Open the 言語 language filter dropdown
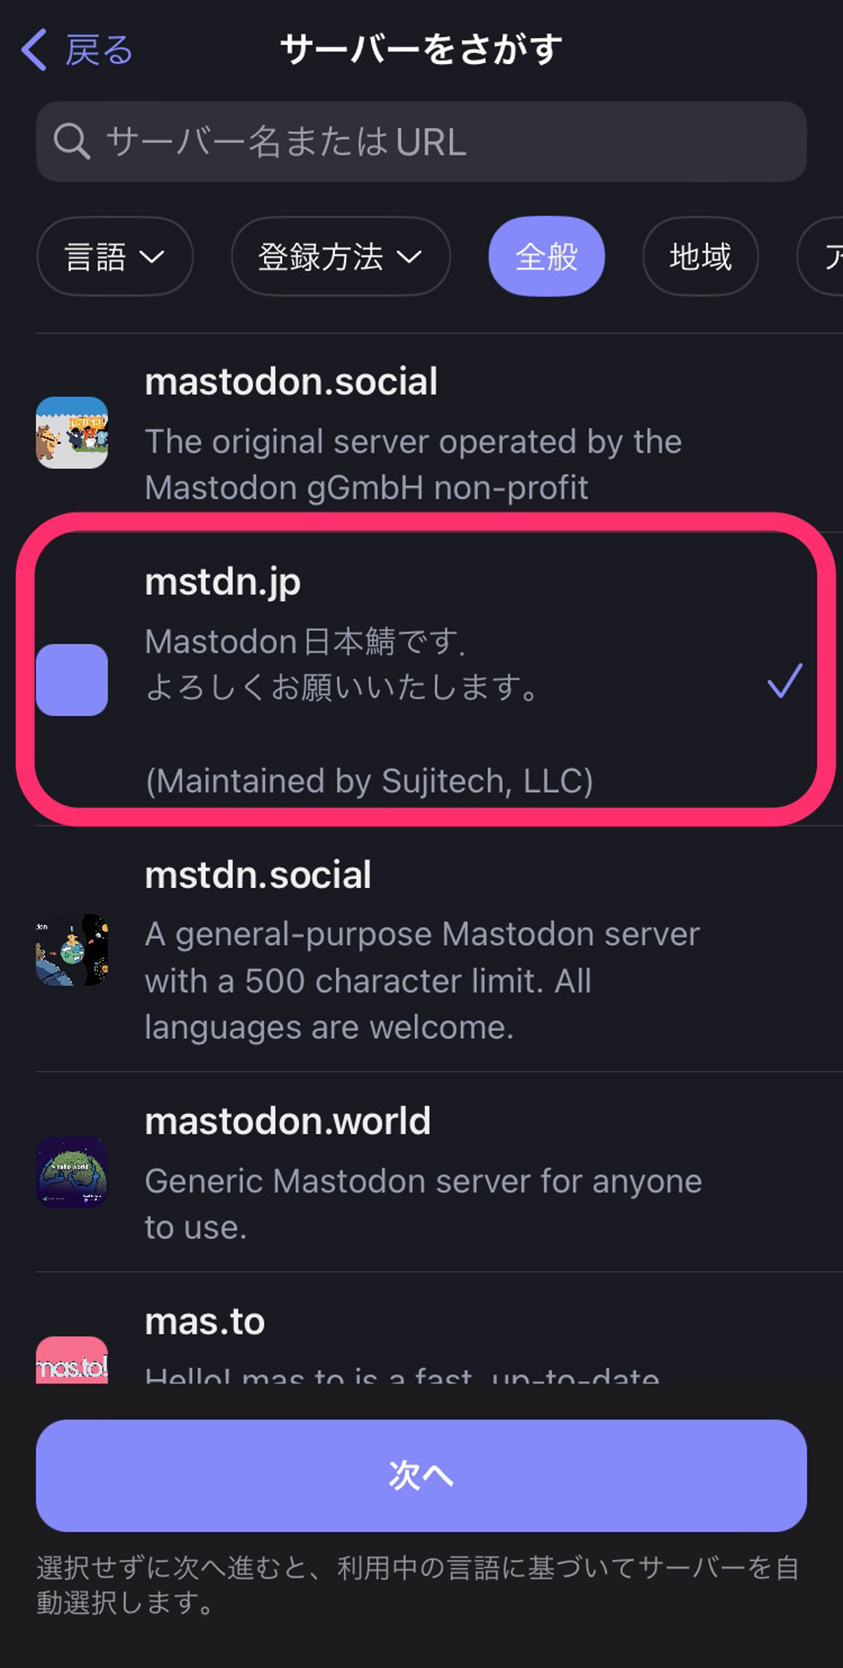 coord(115,257)
